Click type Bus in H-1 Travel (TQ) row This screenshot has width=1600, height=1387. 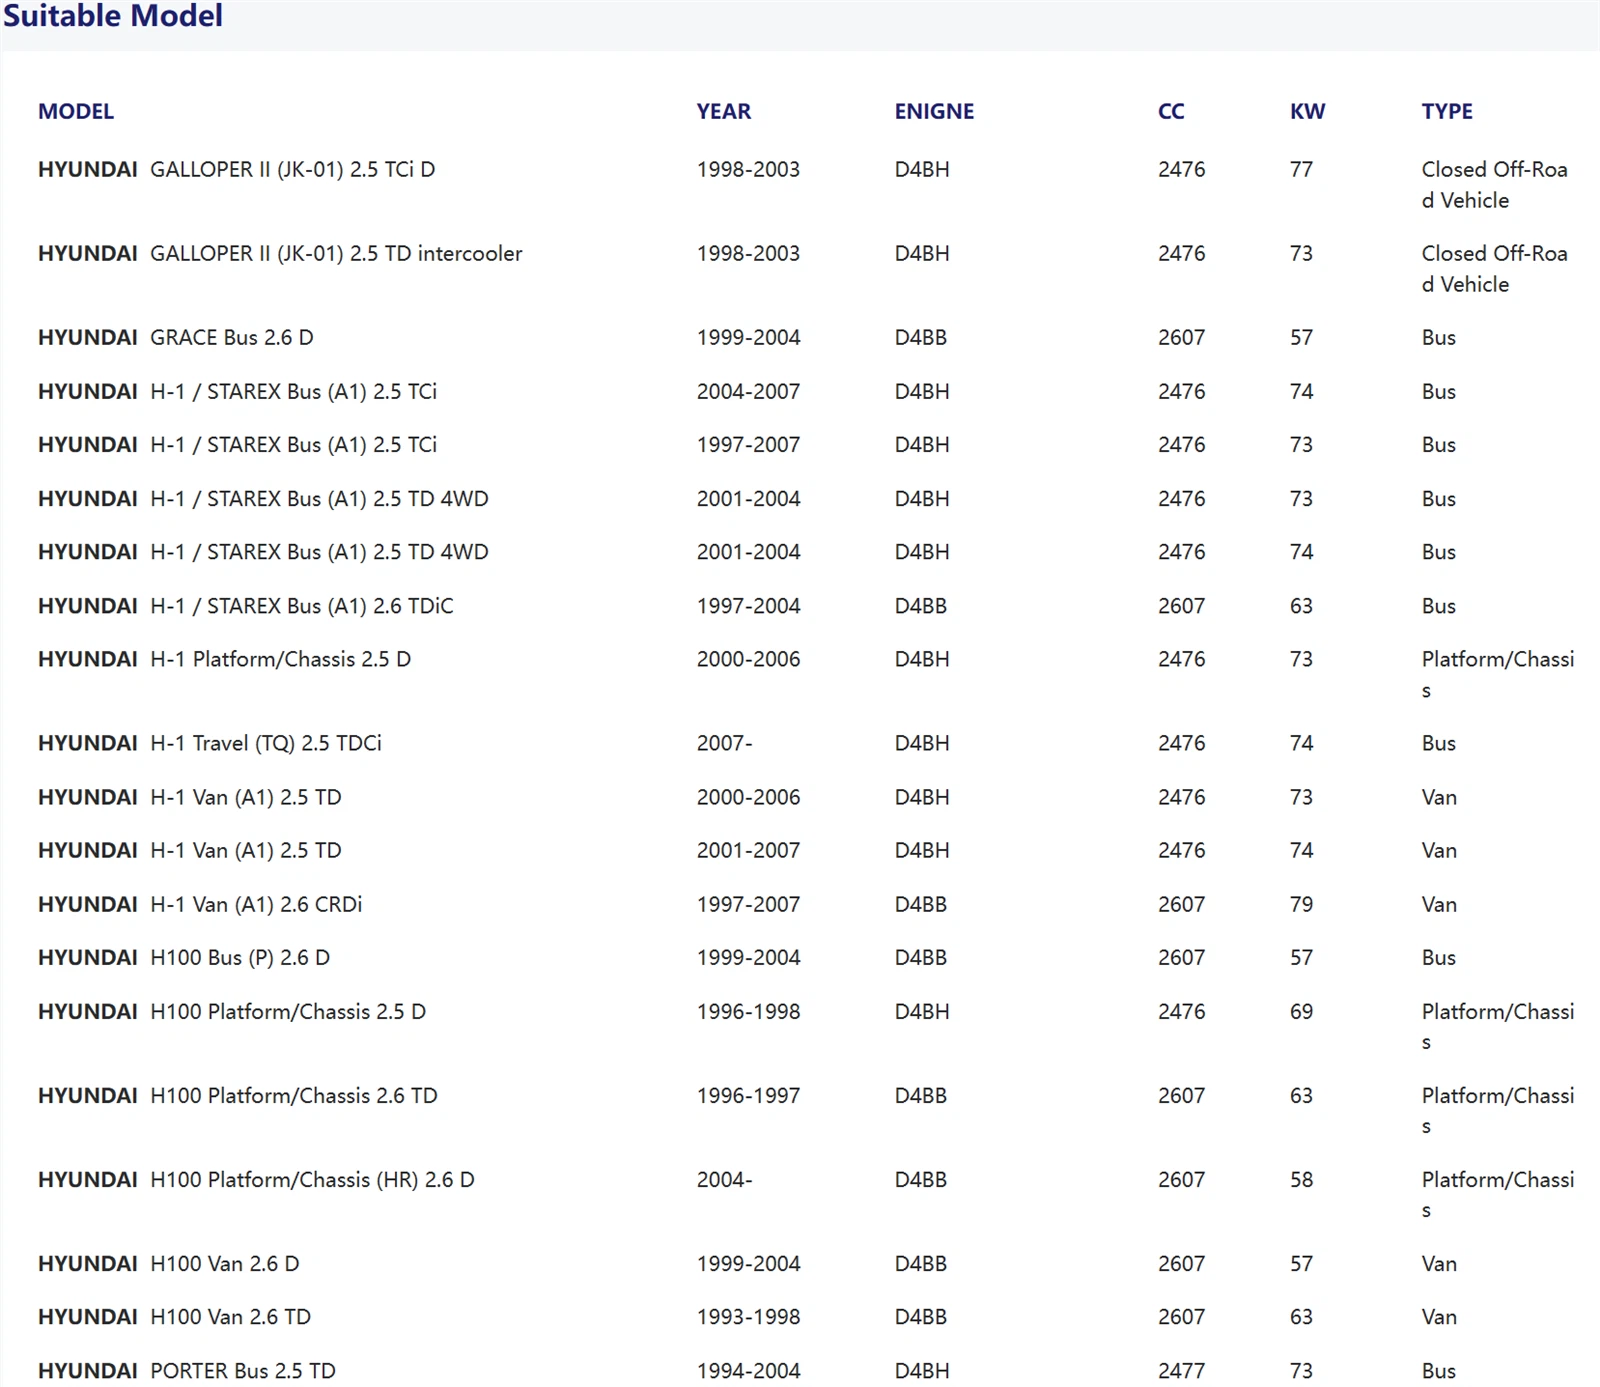click(1439, 743)
